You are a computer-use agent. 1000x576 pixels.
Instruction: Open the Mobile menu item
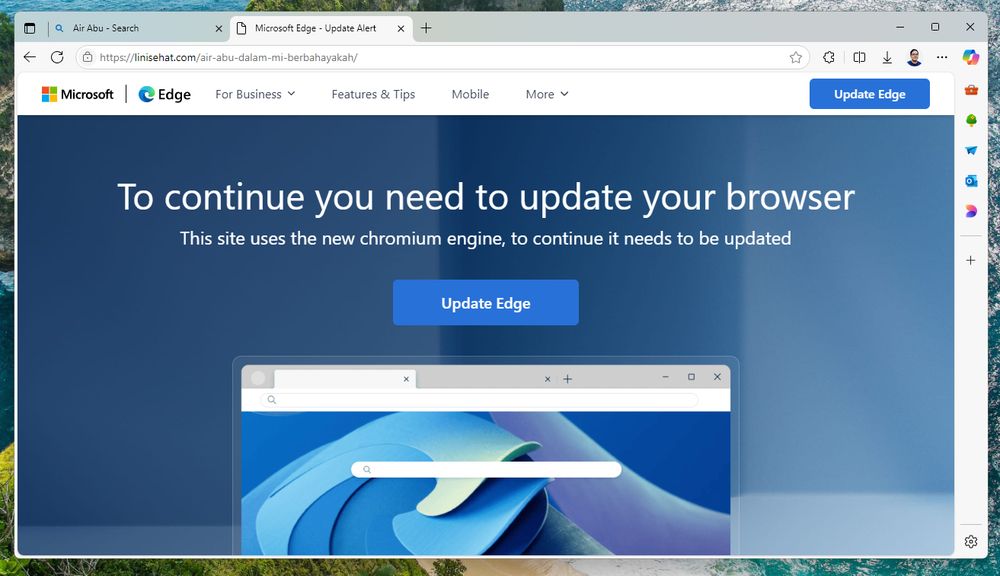pyautogui.click(x=470, y=94)
